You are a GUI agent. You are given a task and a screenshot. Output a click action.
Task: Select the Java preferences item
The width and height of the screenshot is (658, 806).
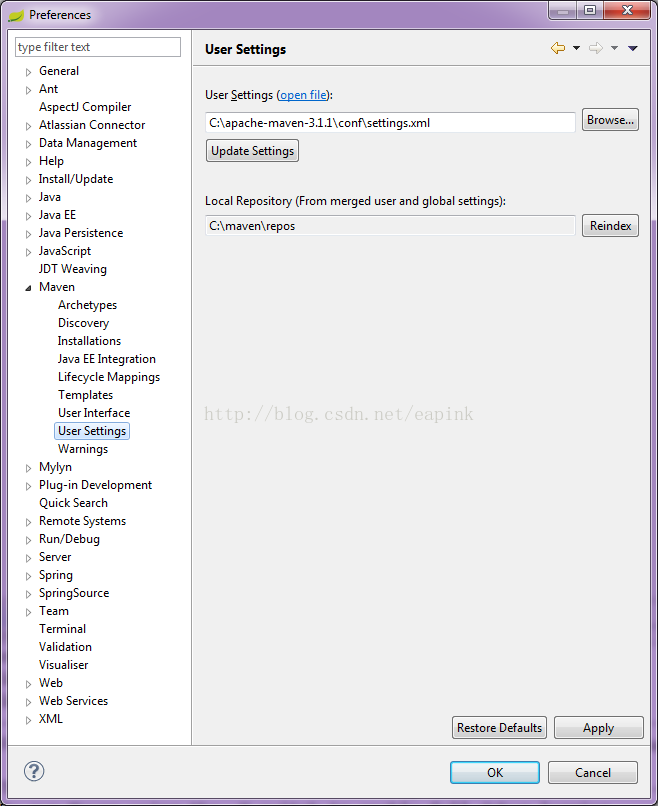(x=50, y=197)
